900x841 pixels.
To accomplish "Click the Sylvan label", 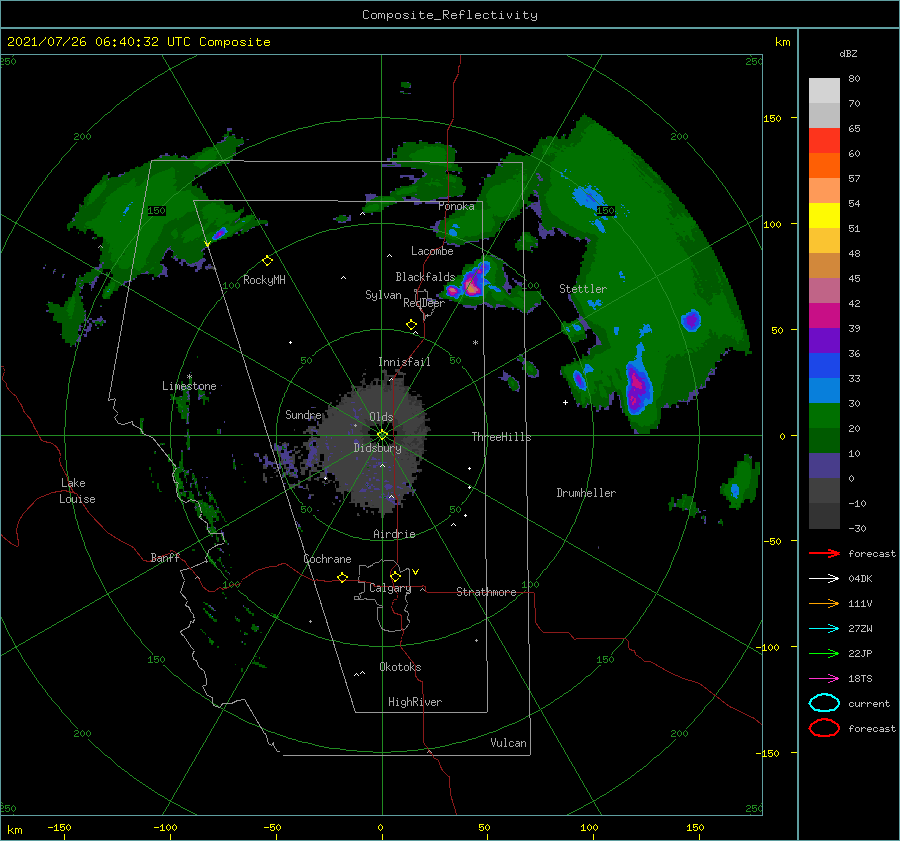I will [383, 295].
